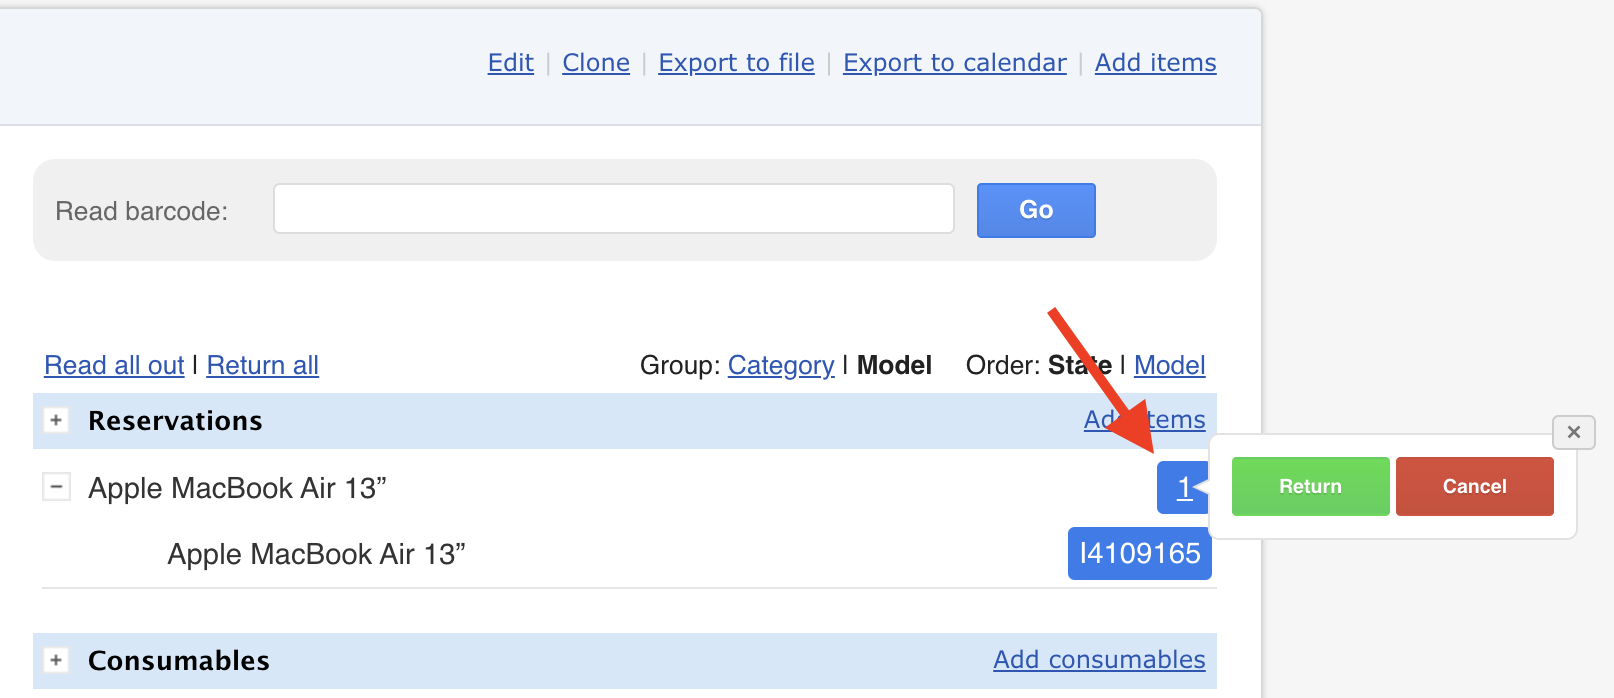Click Add consumables link
Screen dimensions: 1614x698
click(x=1099, y=659)
